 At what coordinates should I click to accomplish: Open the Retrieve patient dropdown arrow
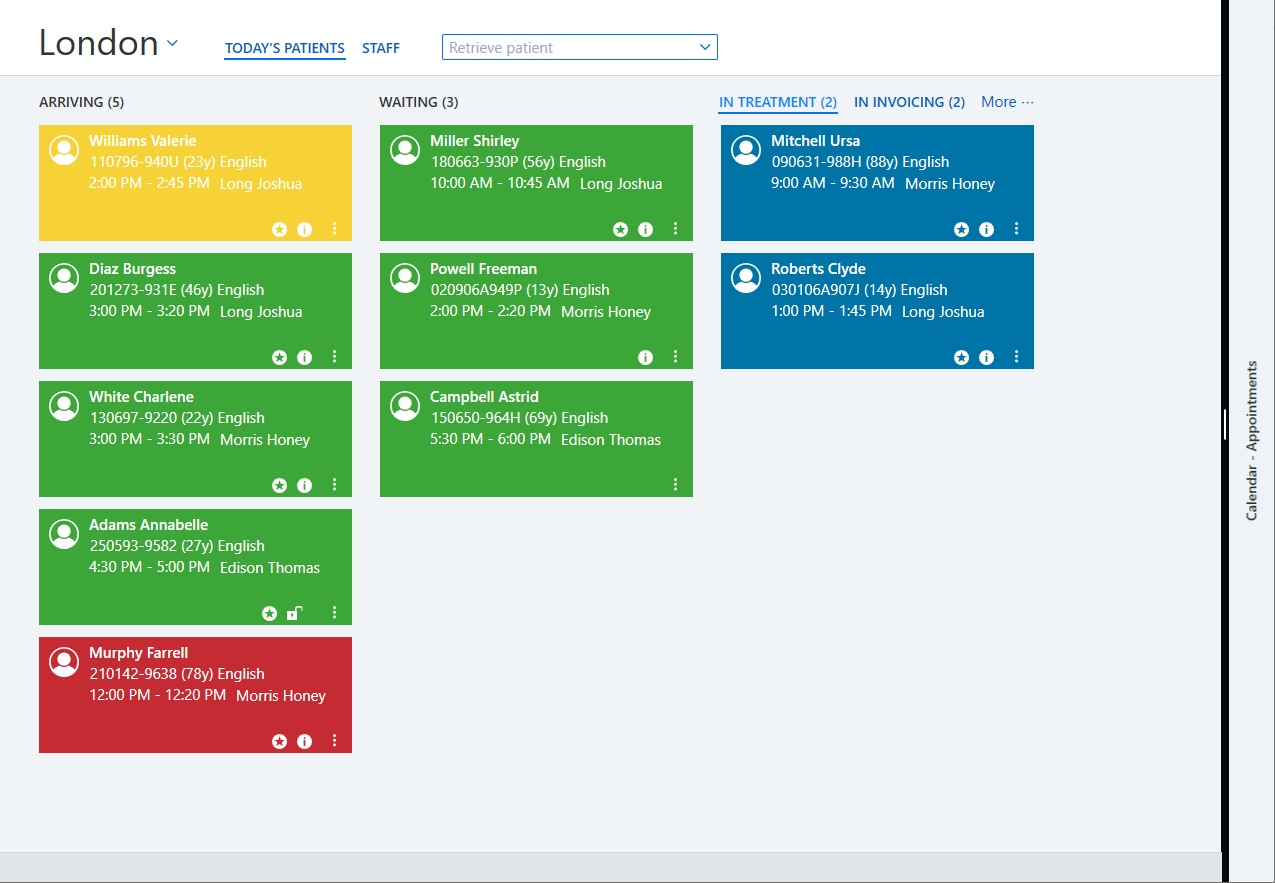click(x=705, y=47)
